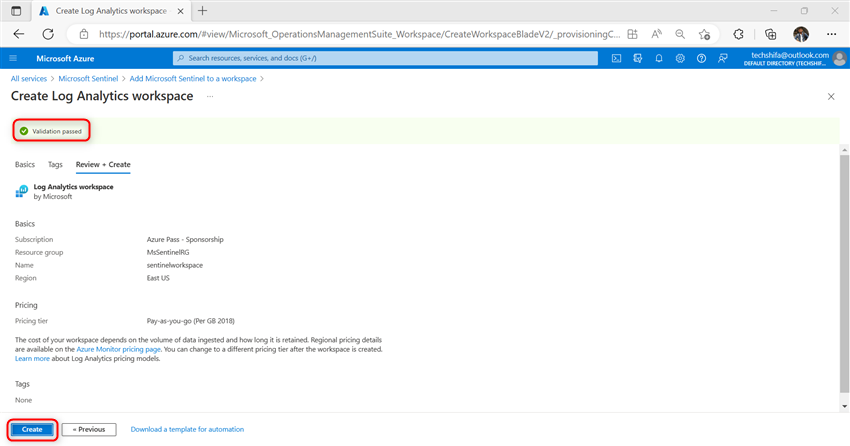
Task: Navigate to Add Microsoft Sentinel to a workspace breadcrumb
Action: pos(193,79)
